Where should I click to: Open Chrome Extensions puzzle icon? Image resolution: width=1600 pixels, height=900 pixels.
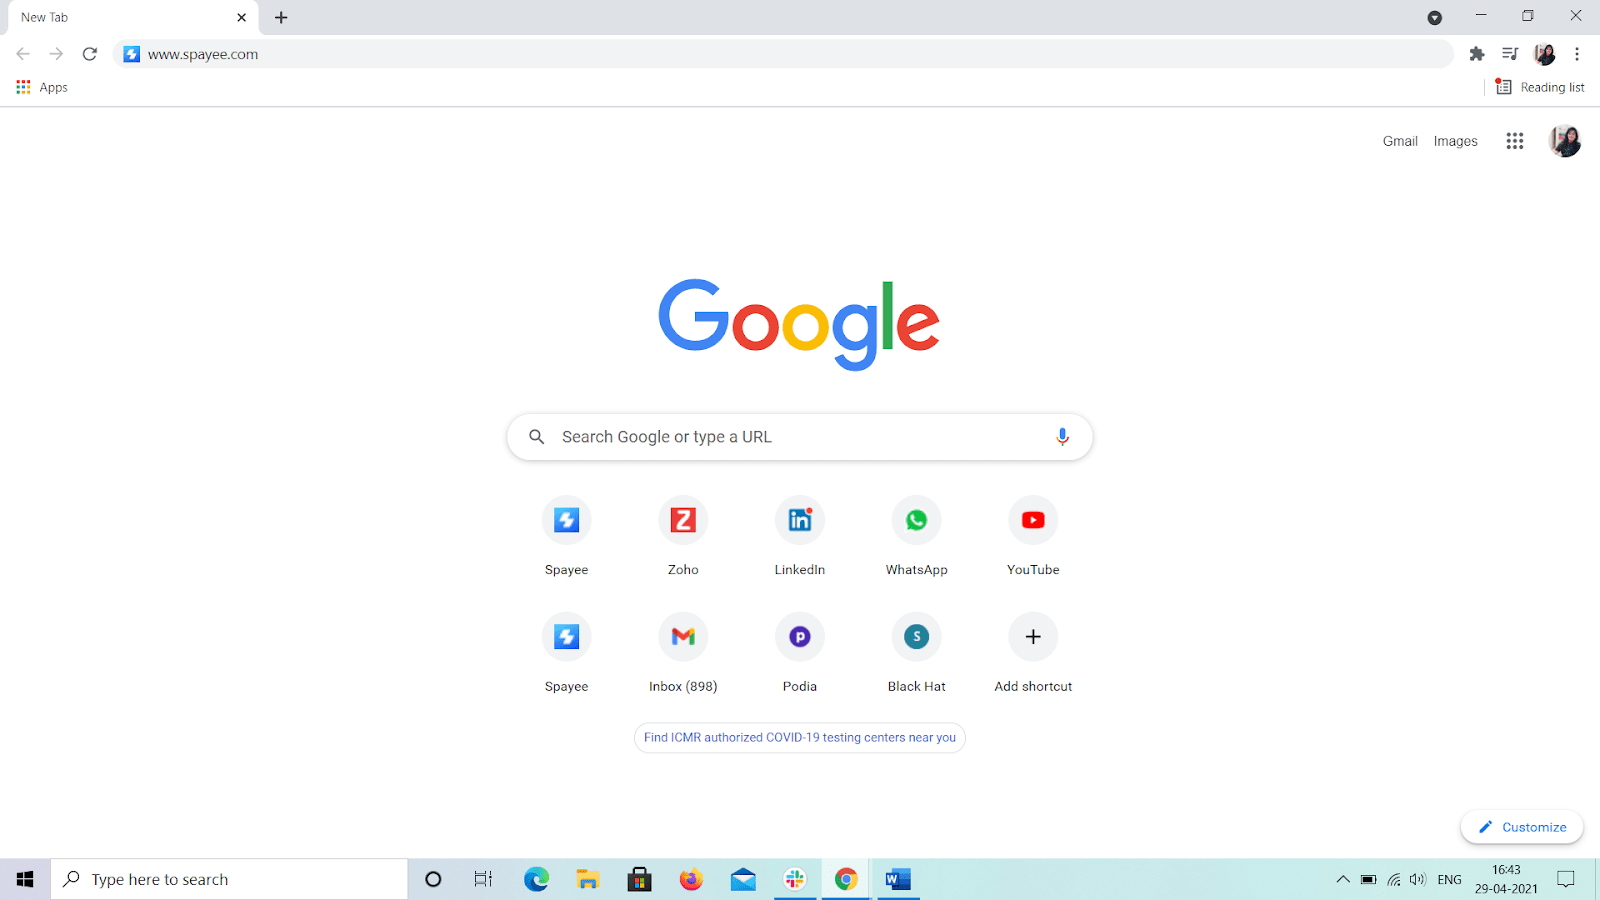(1476, 54)
